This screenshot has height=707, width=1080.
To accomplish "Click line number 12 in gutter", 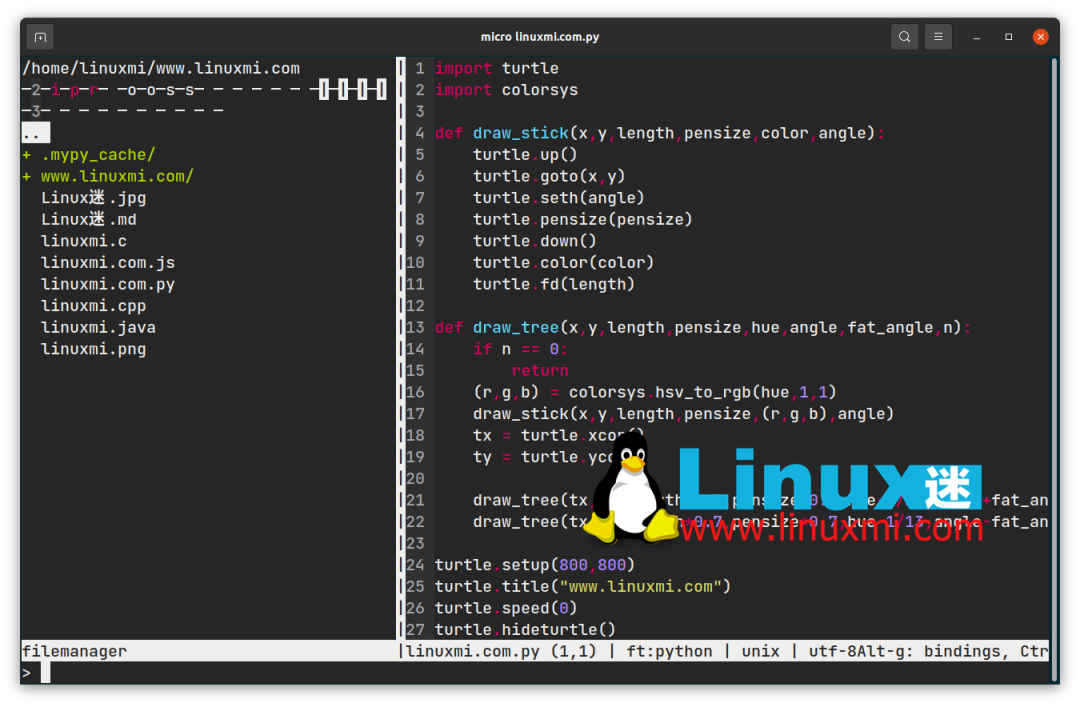I will pyautogui.click(x=415, y=306).
